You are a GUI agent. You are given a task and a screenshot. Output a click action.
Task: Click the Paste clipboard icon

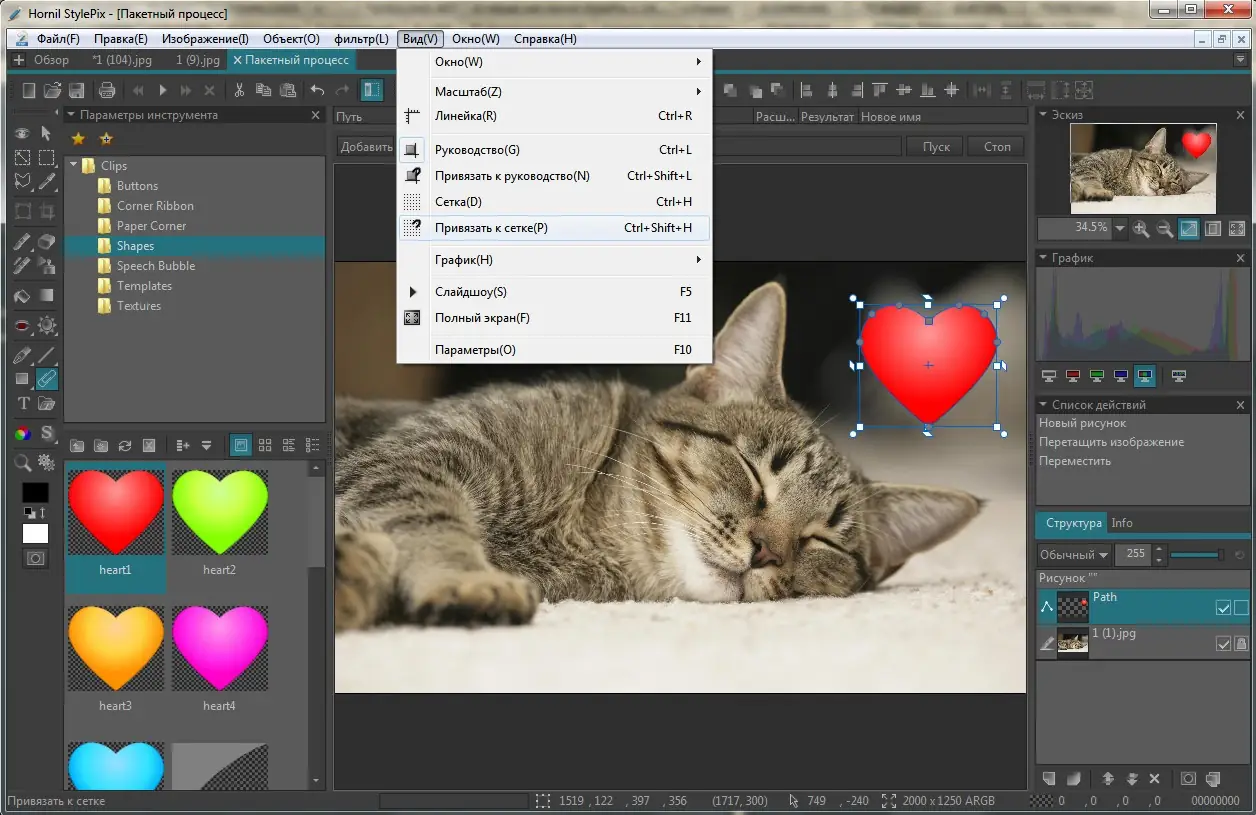click(288, 90)
